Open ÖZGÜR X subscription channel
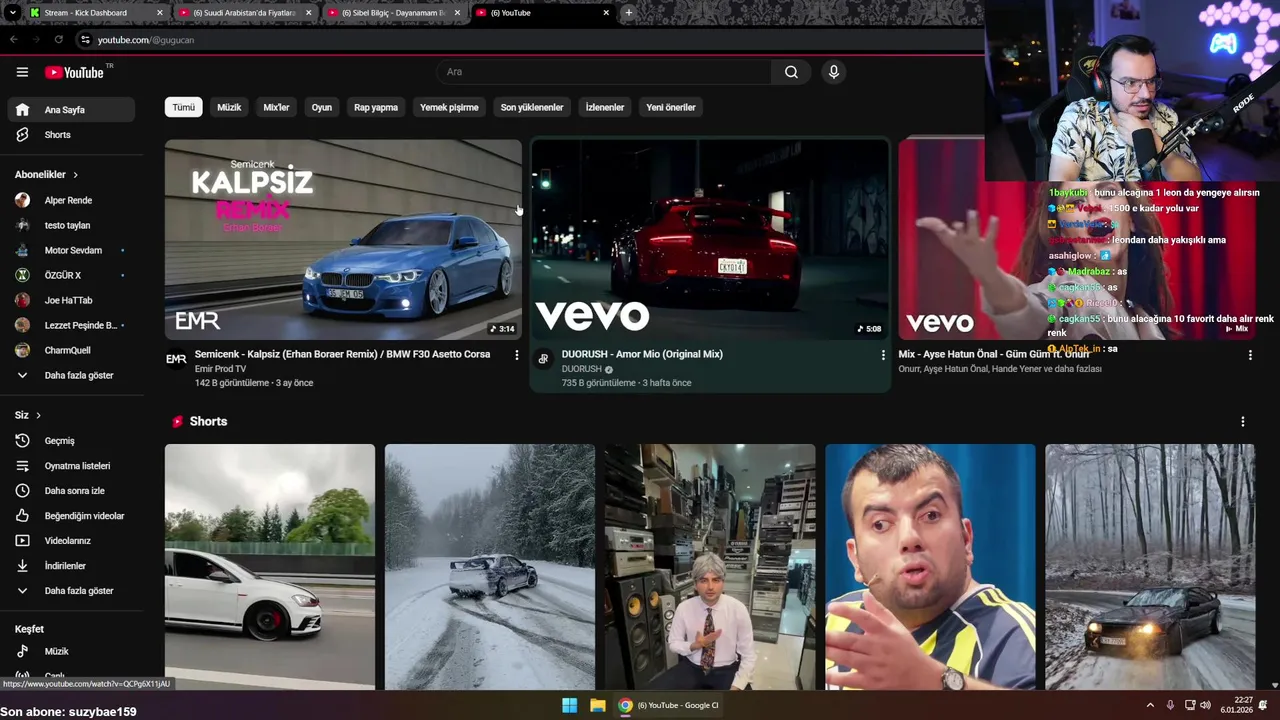 (x=70, y=276)
